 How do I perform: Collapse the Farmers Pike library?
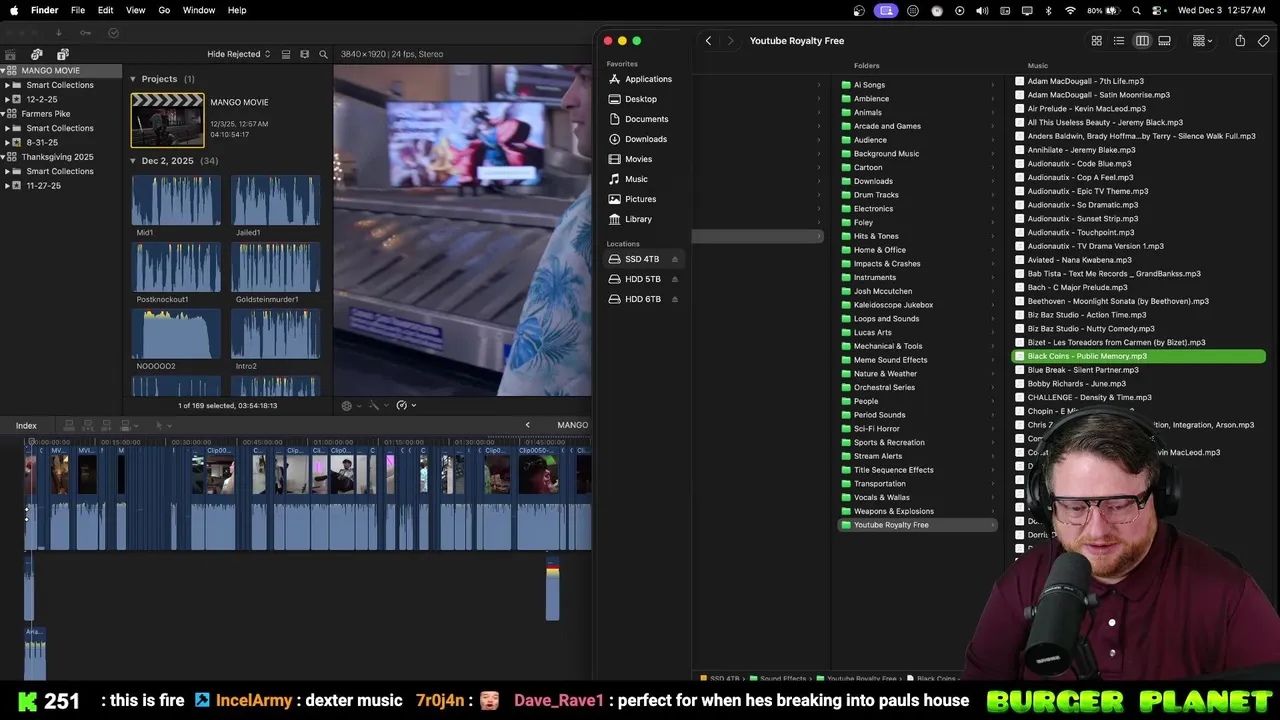tap(3, 114)
